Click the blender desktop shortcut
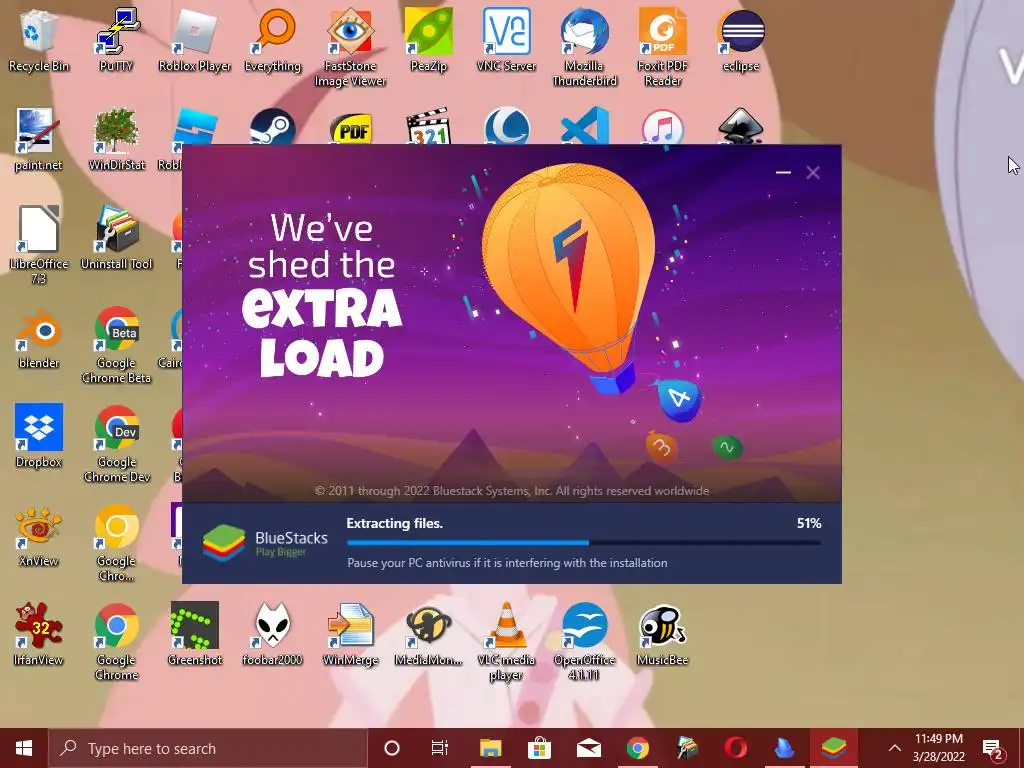This screenshot has width=1024, height=768. point(39,338)
